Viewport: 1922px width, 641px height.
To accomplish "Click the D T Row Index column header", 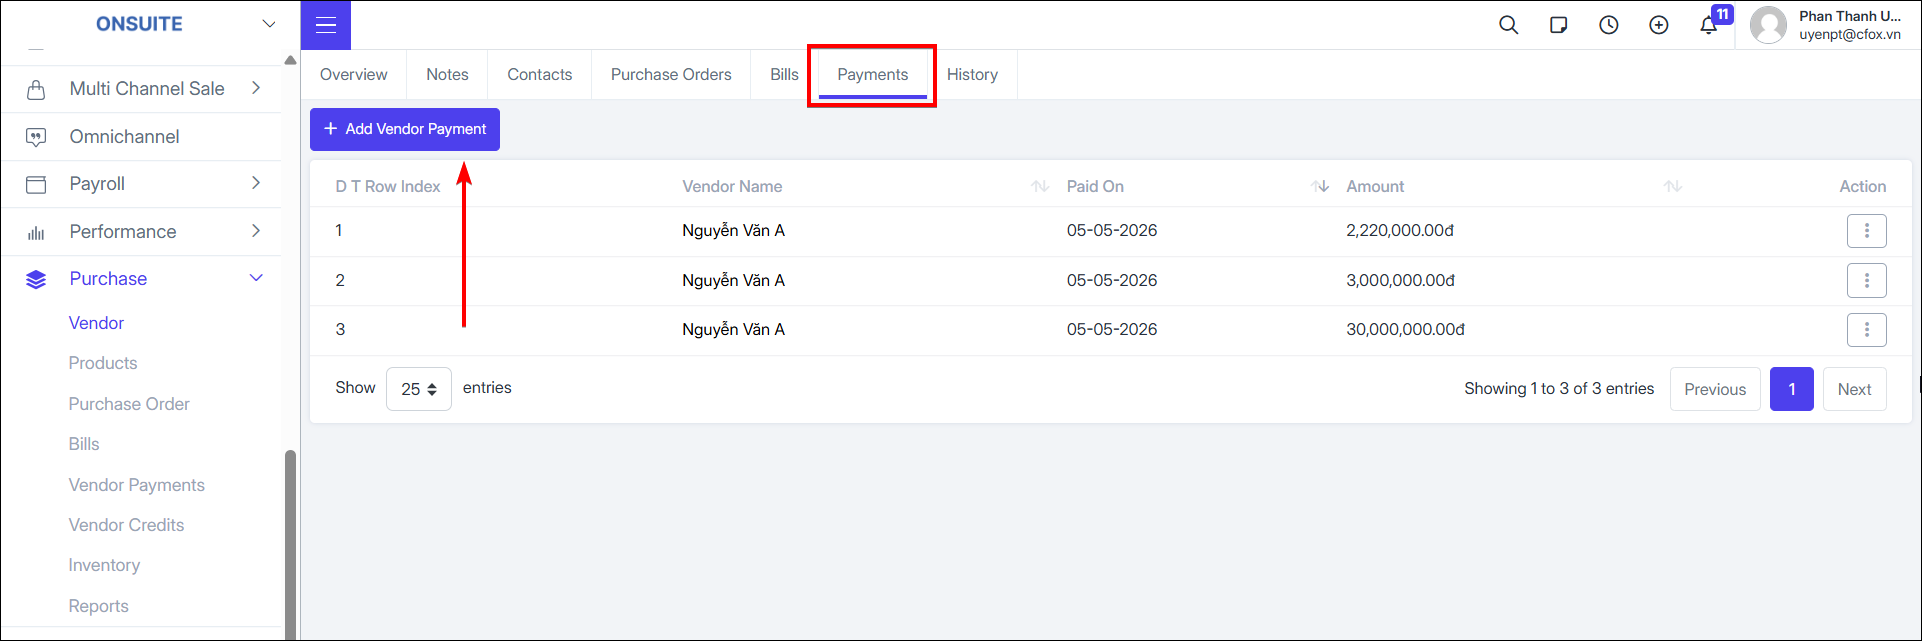I will tap(388, 187).
